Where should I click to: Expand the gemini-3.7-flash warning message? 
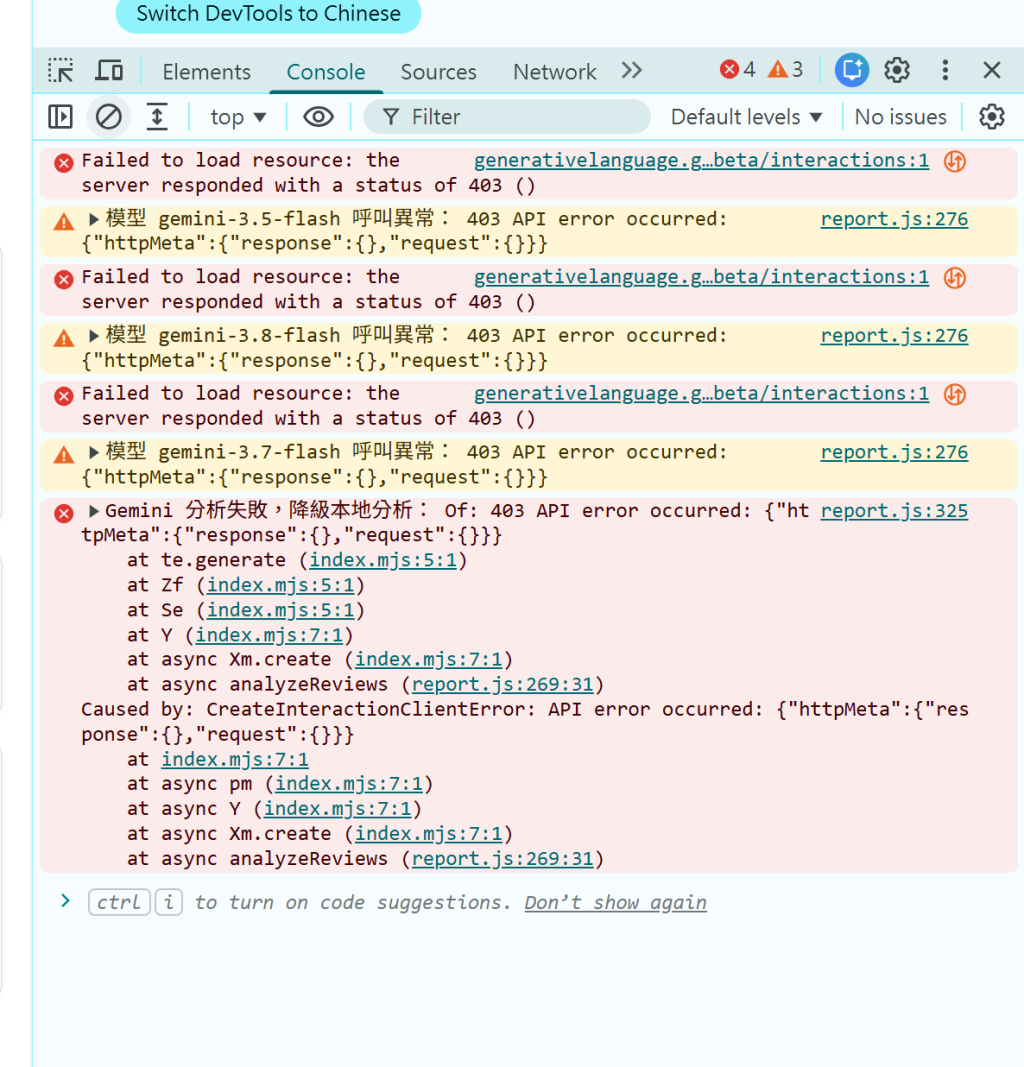coord(94,452)
